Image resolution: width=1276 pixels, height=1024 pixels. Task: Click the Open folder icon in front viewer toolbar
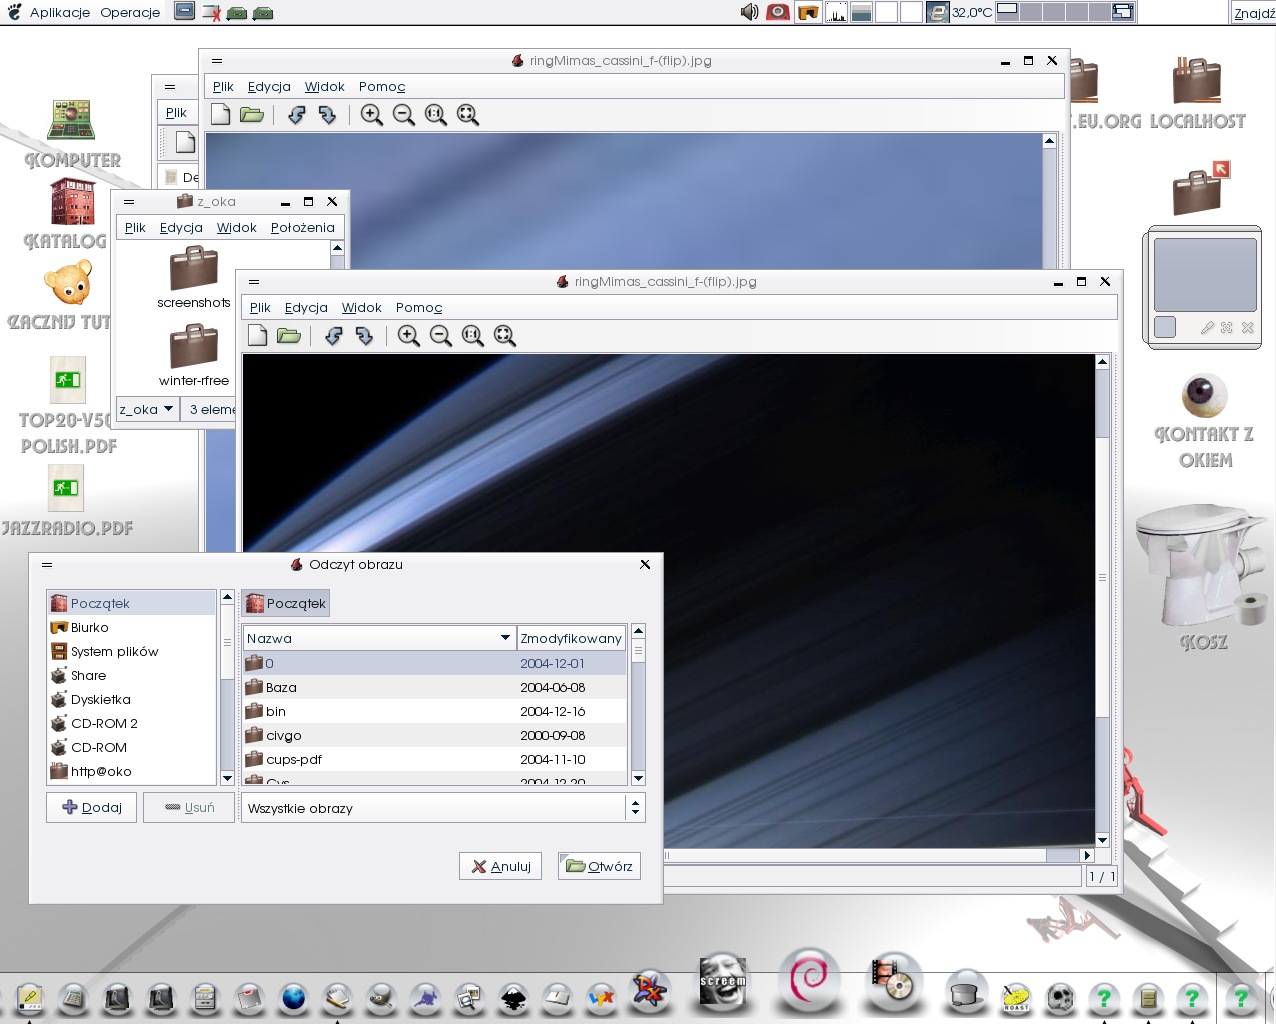289,335
